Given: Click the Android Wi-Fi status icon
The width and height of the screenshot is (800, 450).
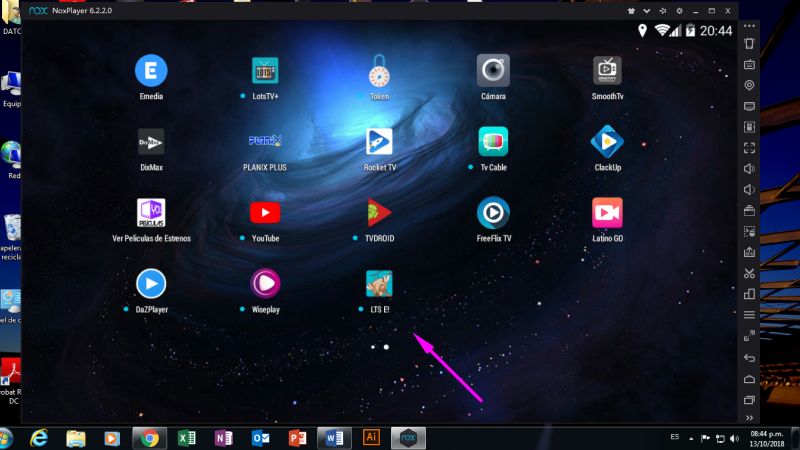Looking at the screenshot, I should pyautogui.click(x=662, y=31).
